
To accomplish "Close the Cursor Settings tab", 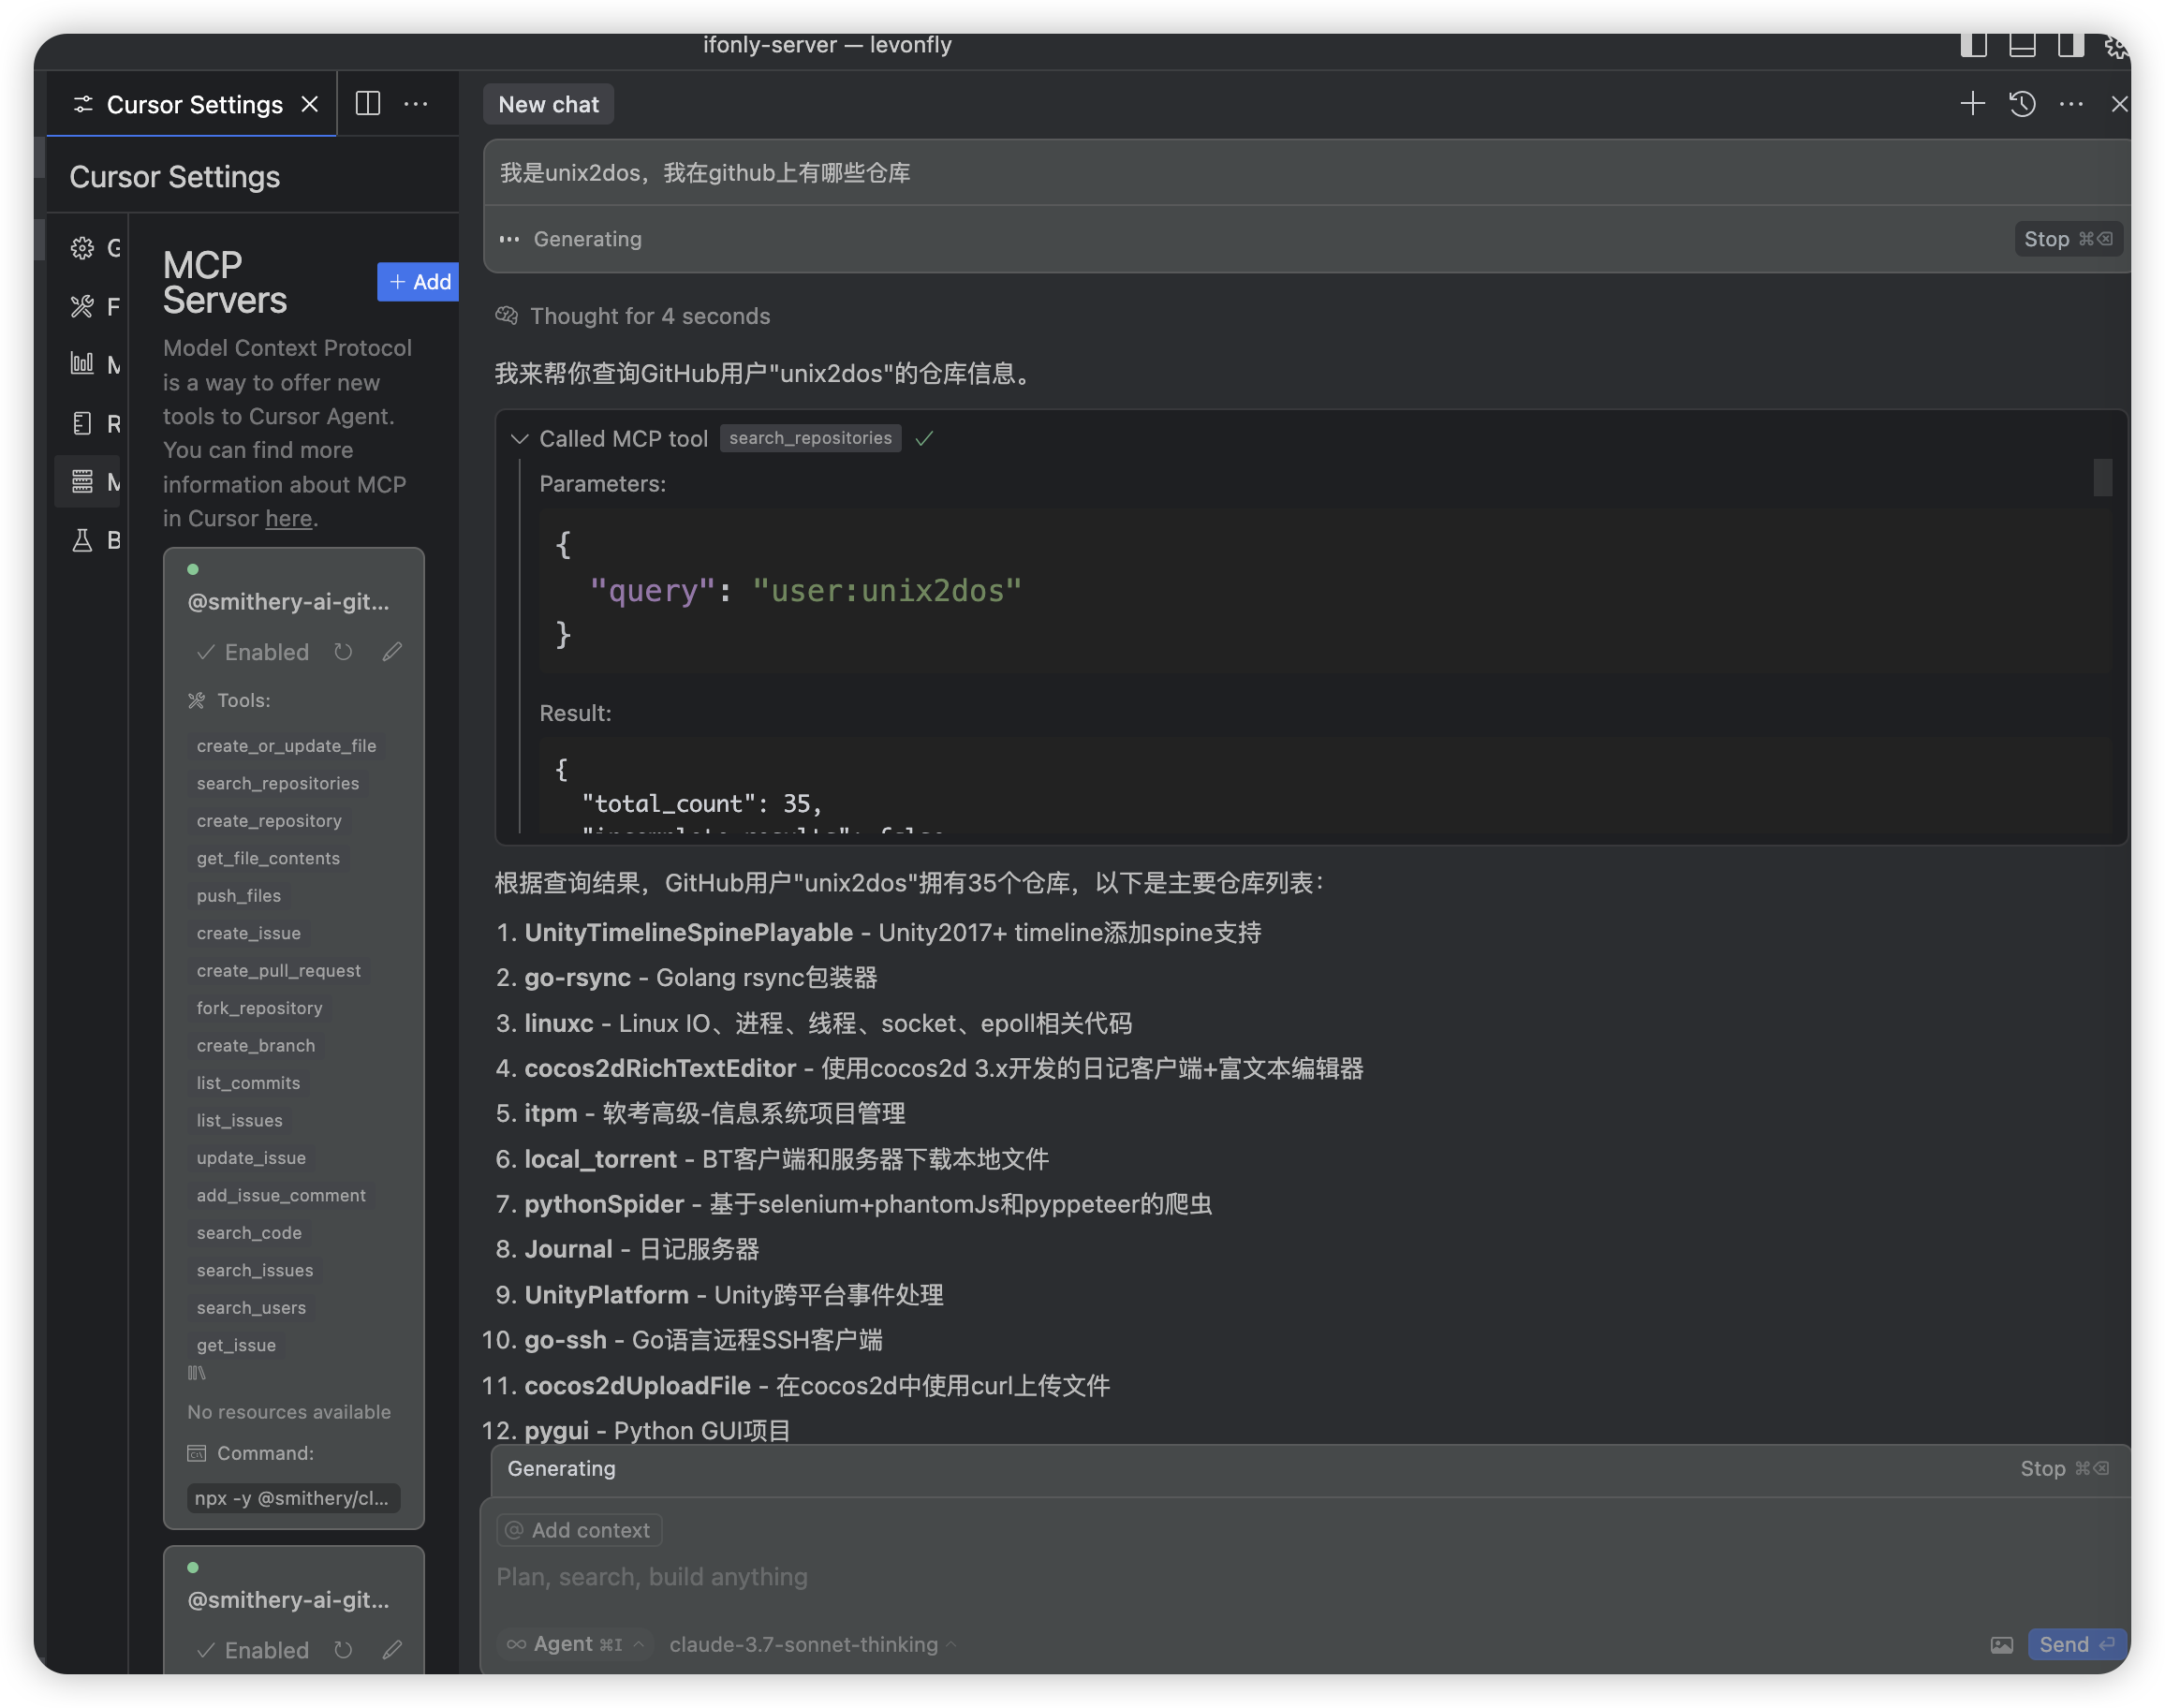I will (310, 104).
